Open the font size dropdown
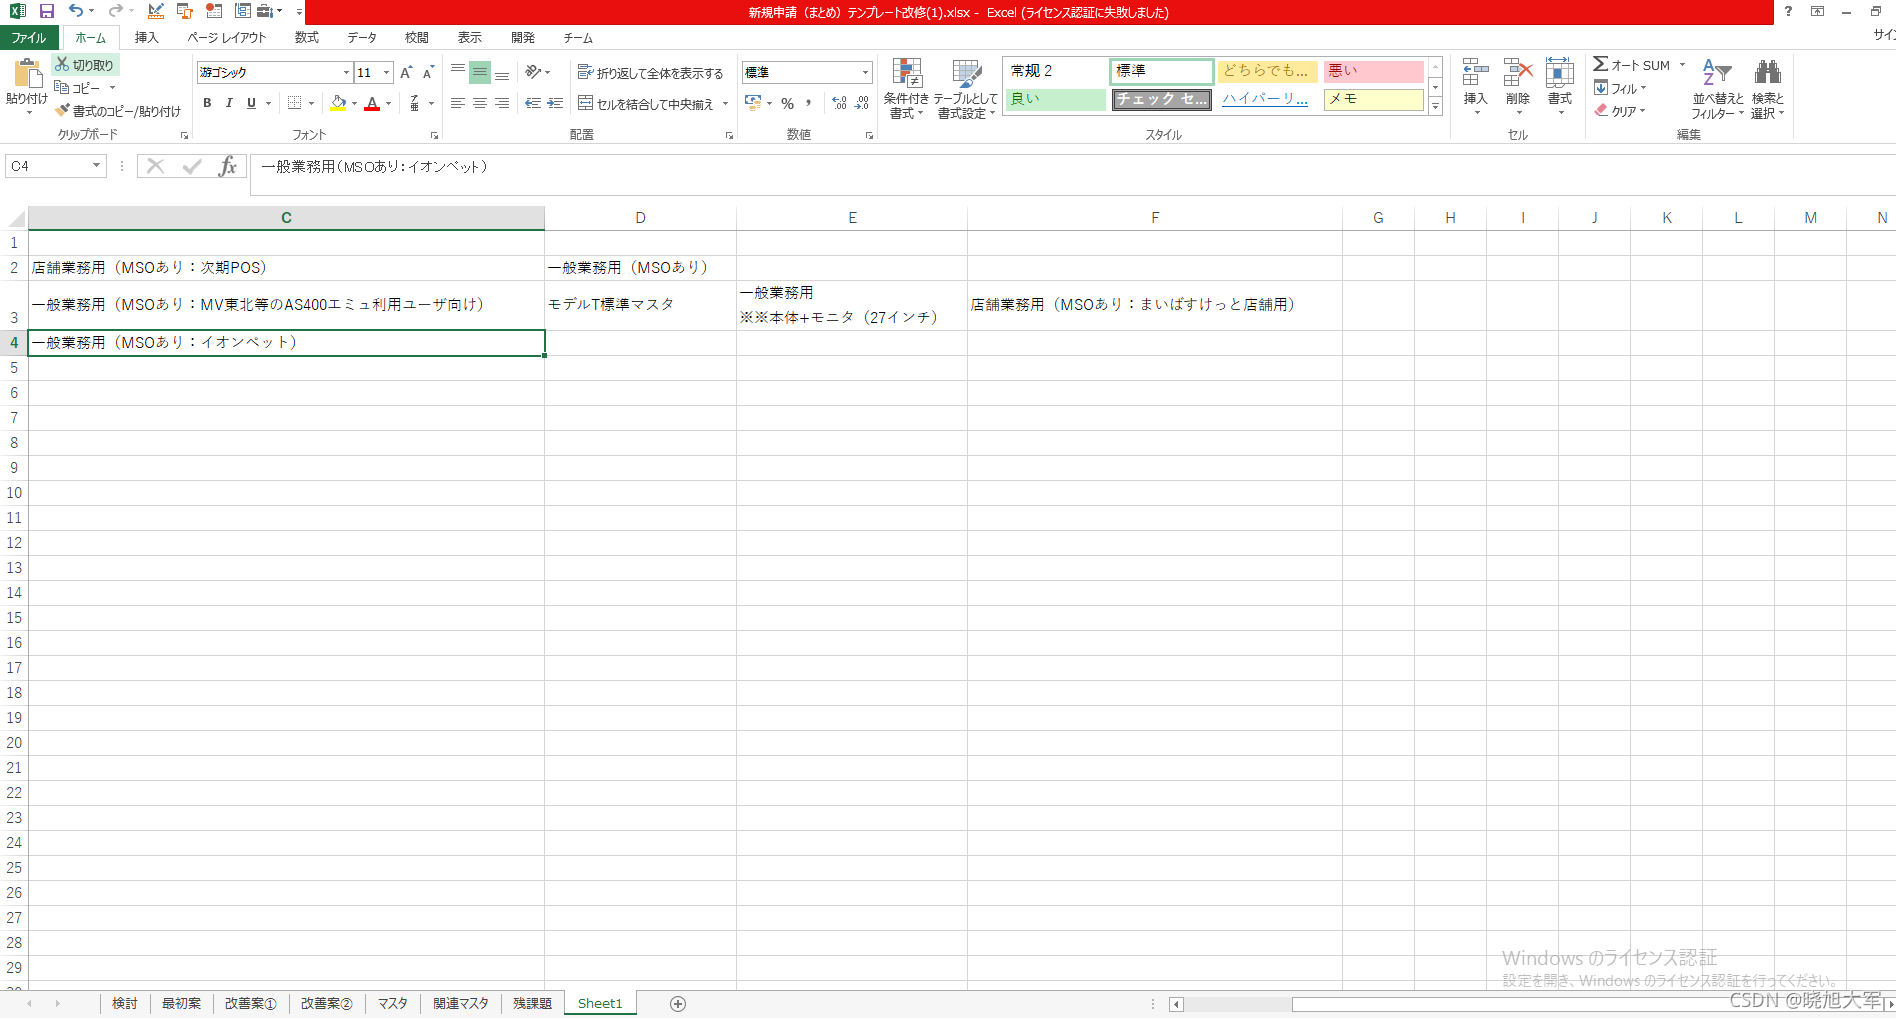1896x1018 pixels. click(x=386, y=72)
